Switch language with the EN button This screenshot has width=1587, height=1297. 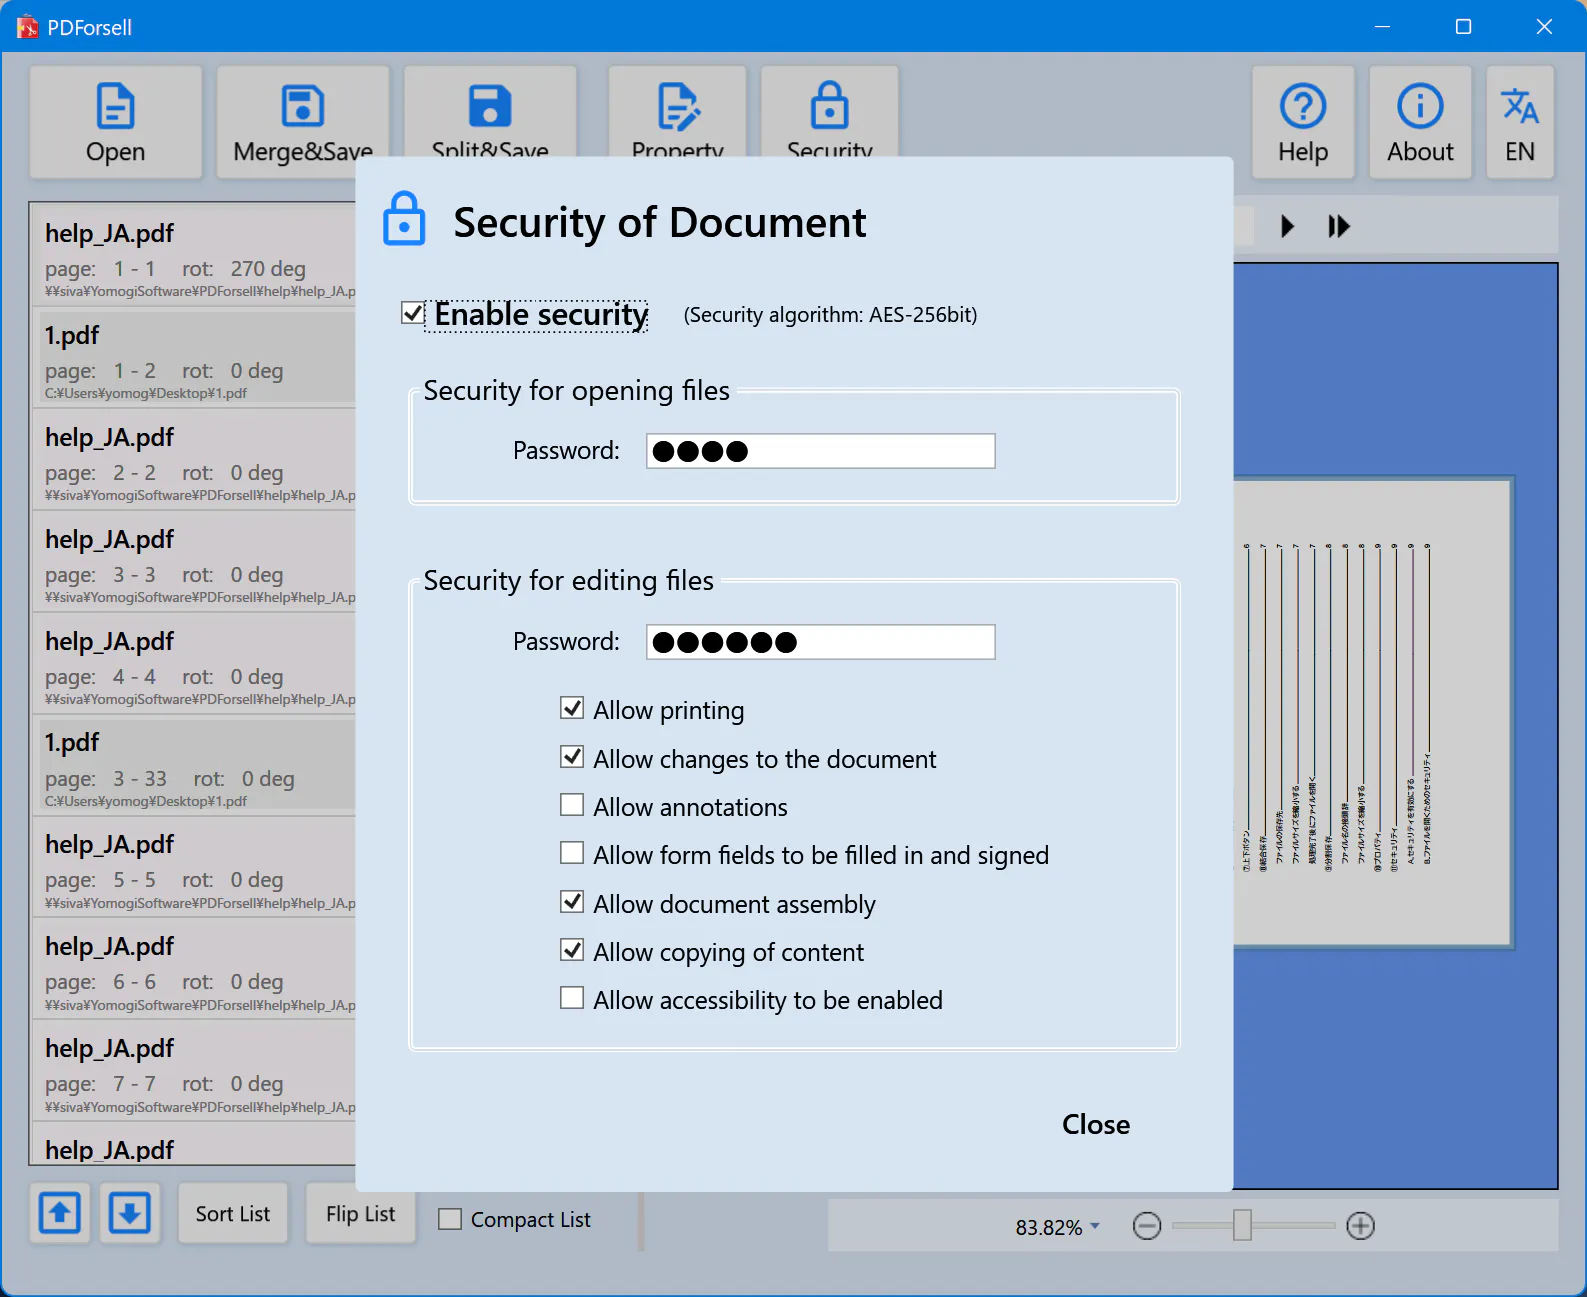[1520, 122]
